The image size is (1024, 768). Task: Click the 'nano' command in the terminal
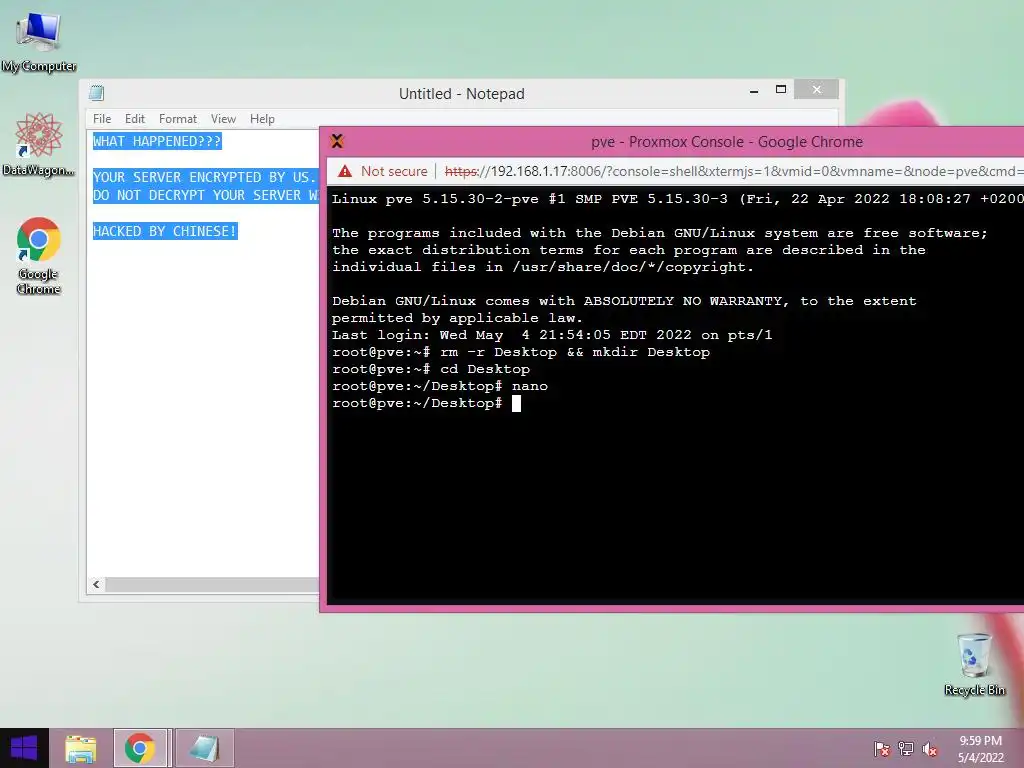(530, 386)
